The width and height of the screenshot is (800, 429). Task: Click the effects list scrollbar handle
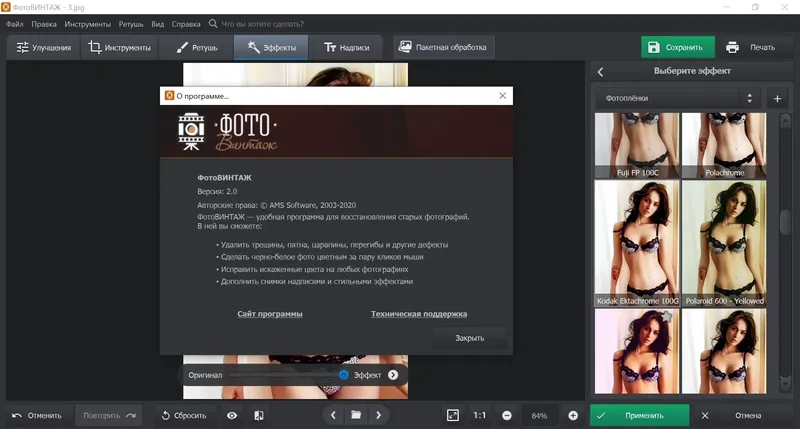pos(785,222)
